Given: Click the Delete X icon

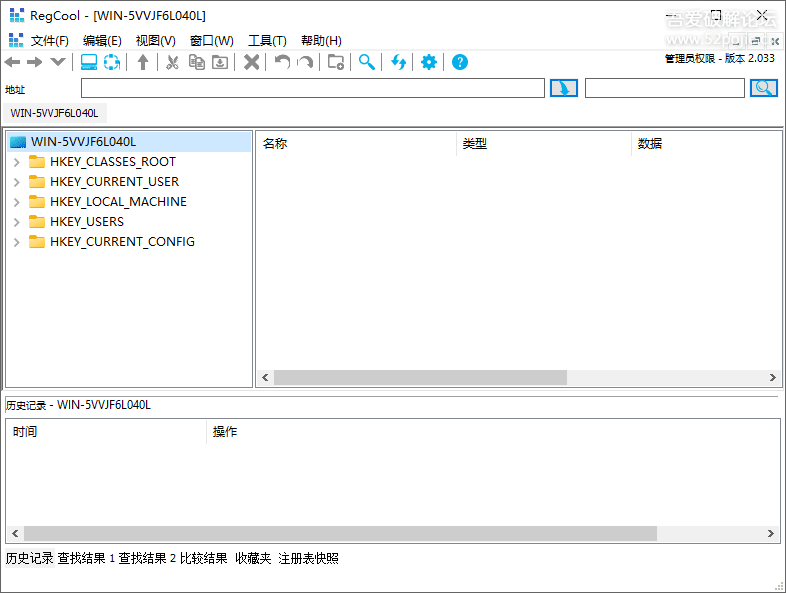Looking at the screenshot, I should pyautogui.click(x=251, y=62).
